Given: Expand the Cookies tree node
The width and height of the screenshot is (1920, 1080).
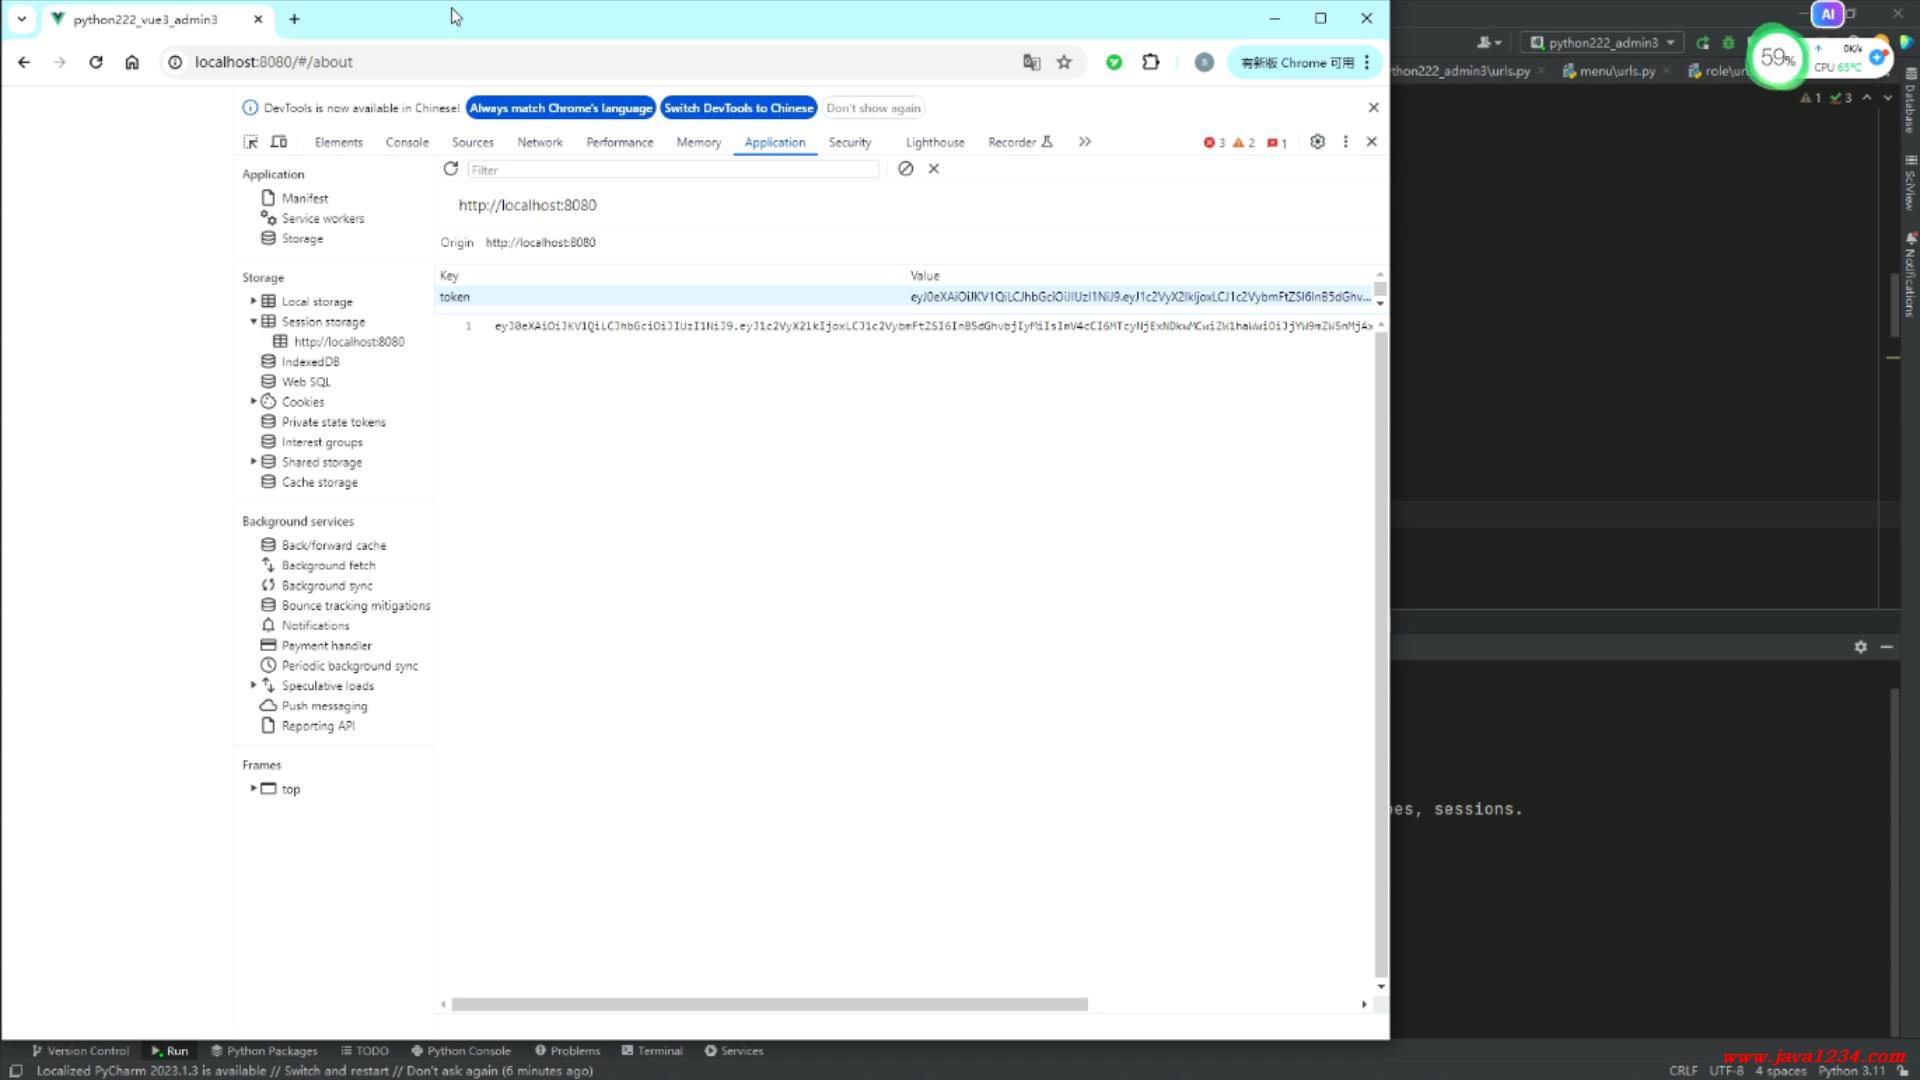Looking at the screenshot, I should tap(253, 401).
